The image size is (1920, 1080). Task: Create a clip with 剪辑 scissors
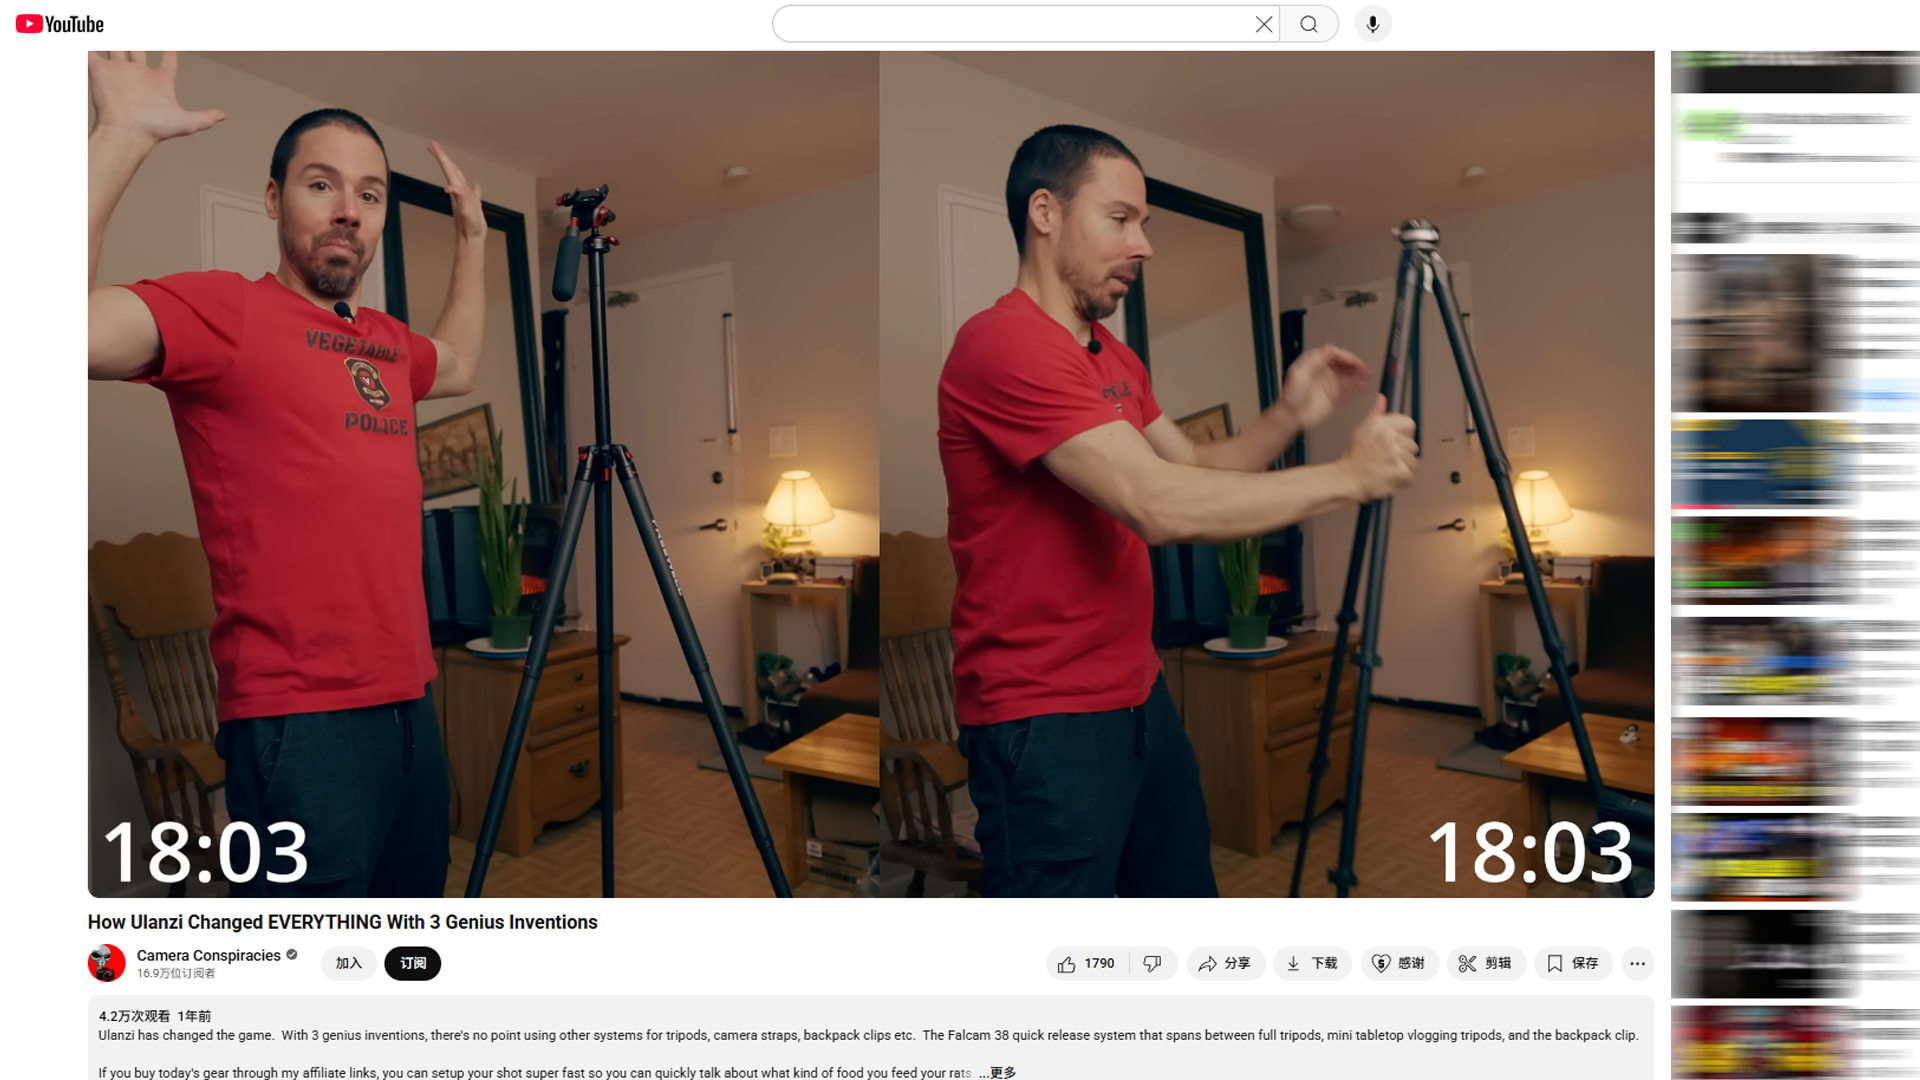[1485, 963]
